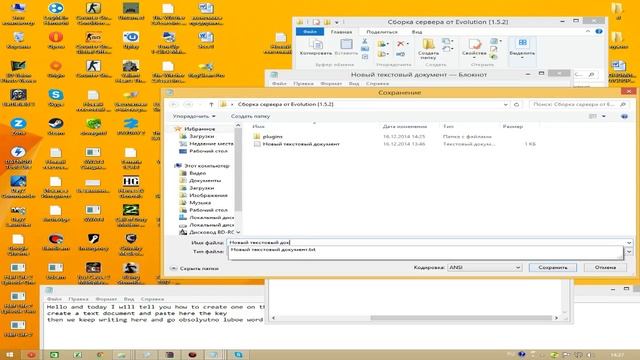640x360 pixels.
Task: Click the up-arrow navigation icon in the save dialog
Action: (211, 104)
